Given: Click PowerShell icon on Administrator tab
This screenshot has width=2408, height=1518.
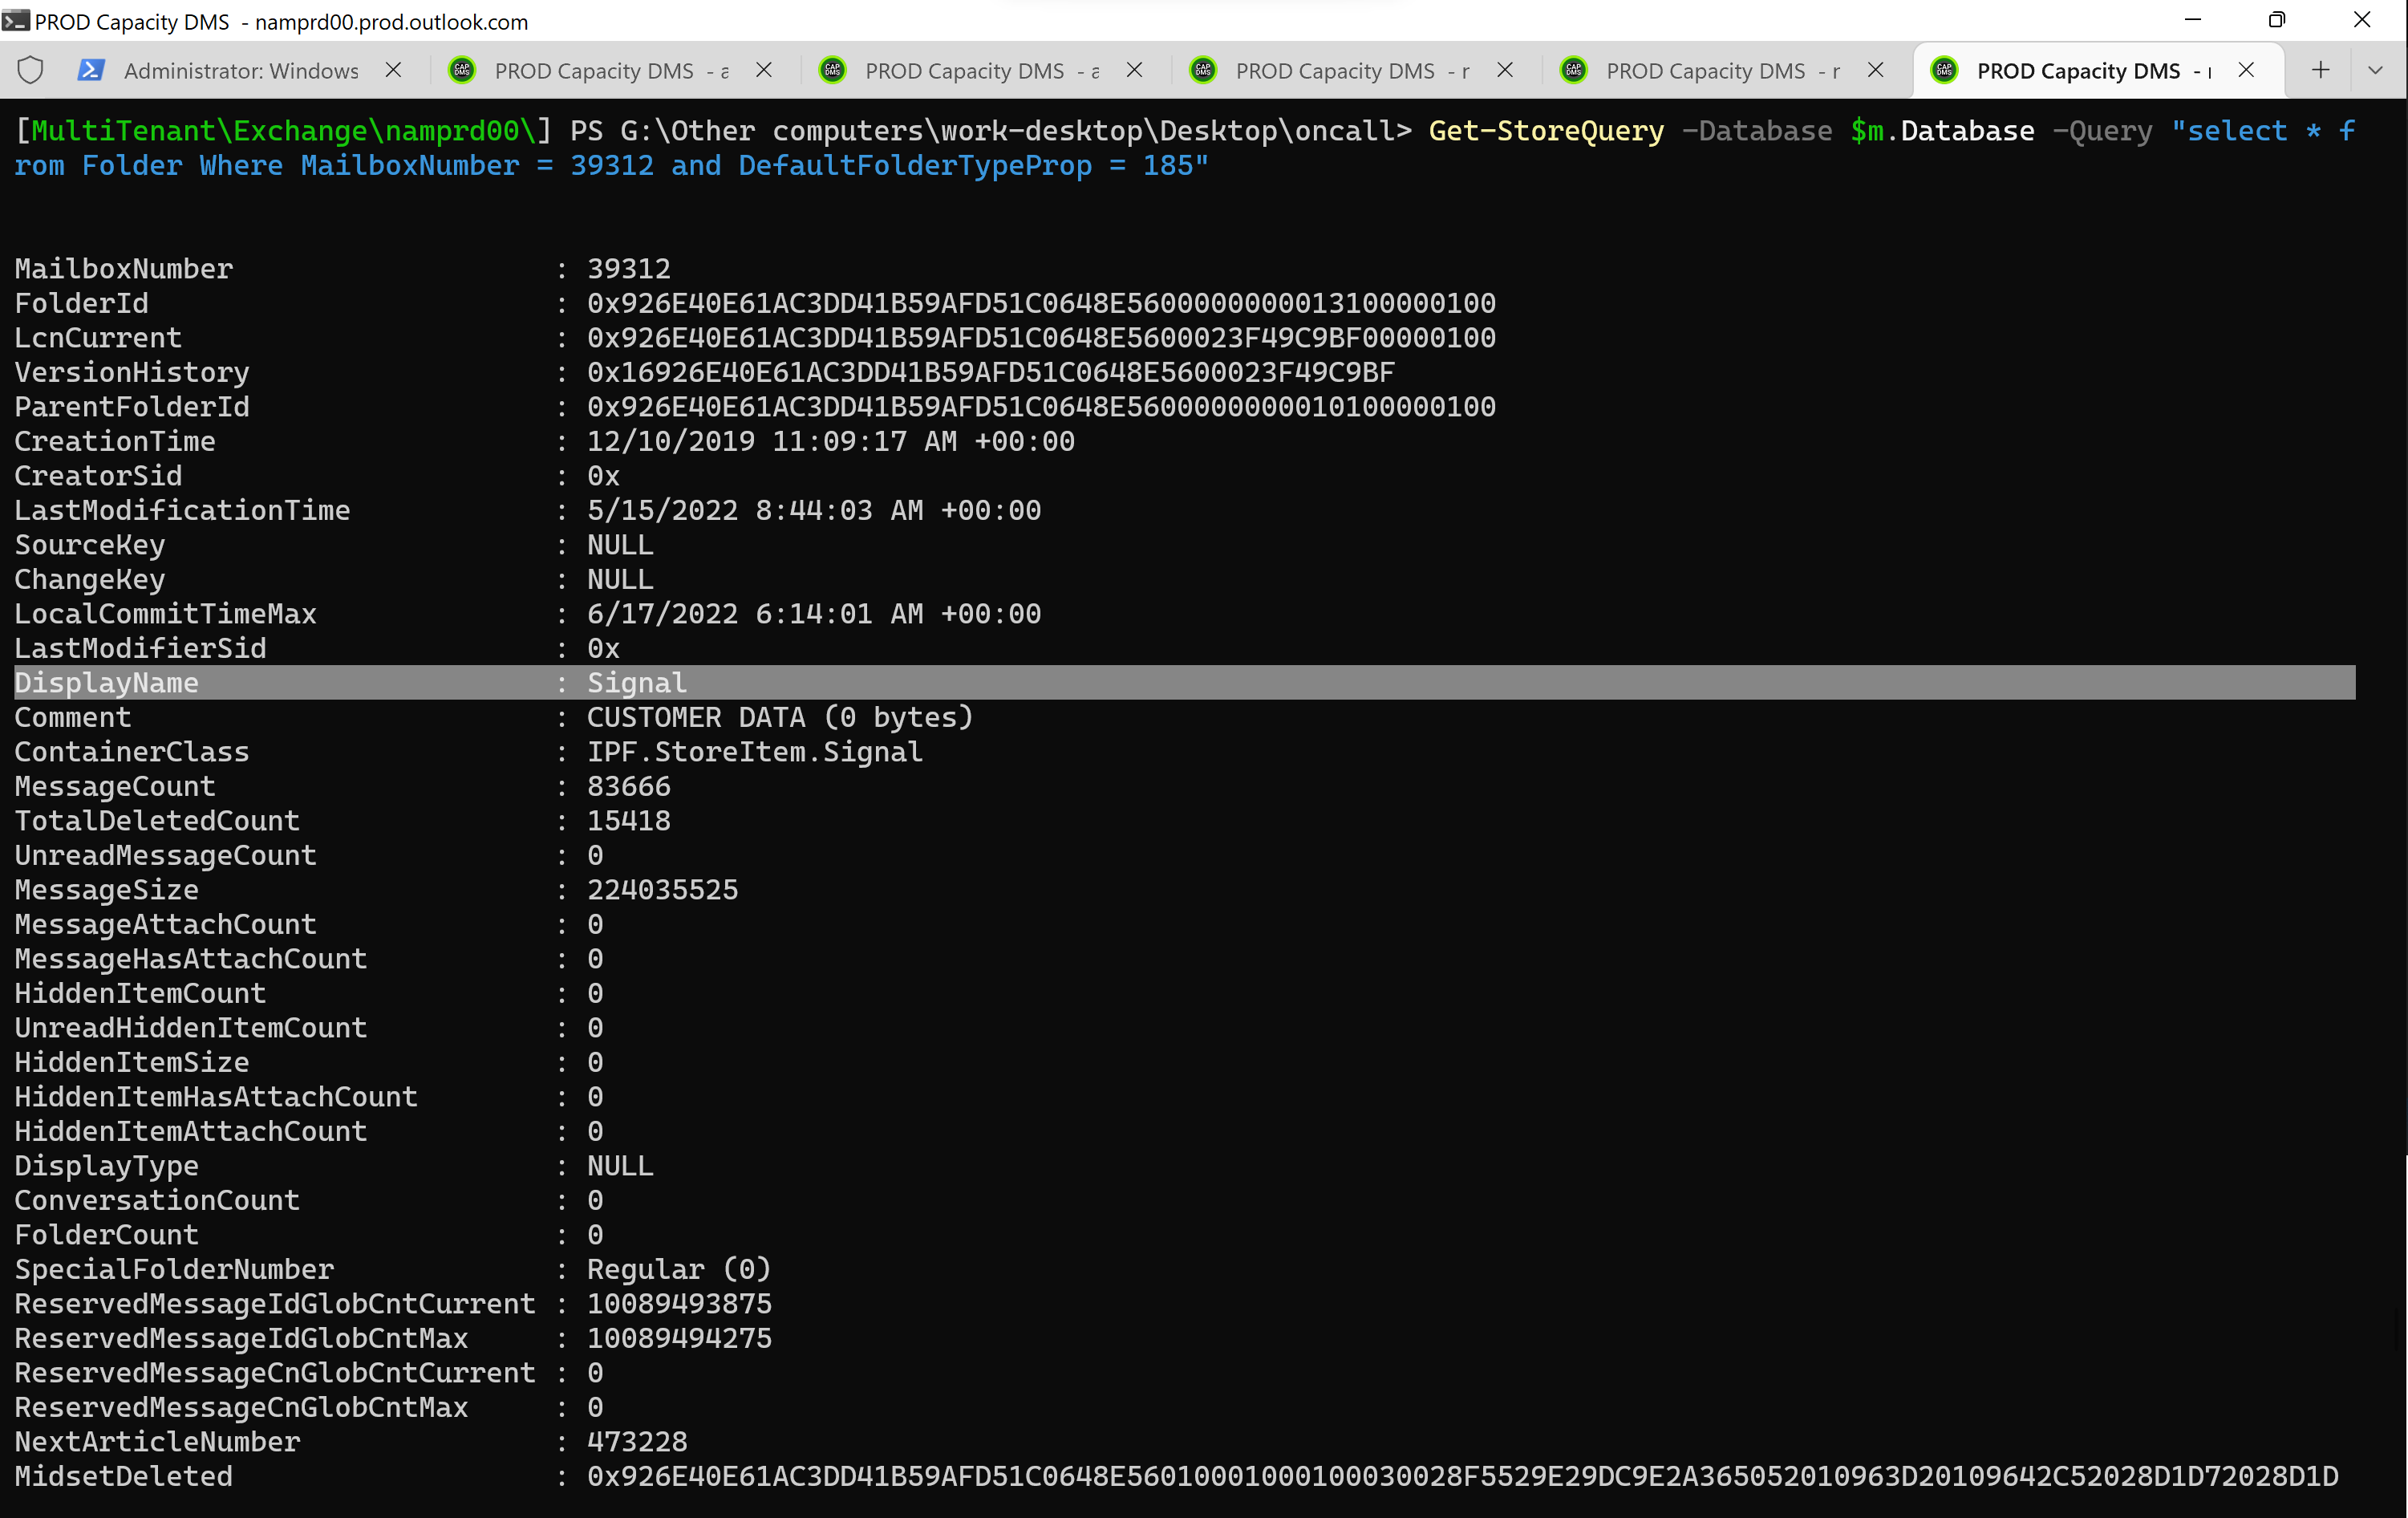Looking at the screenshot, I should tap(92, 70).
